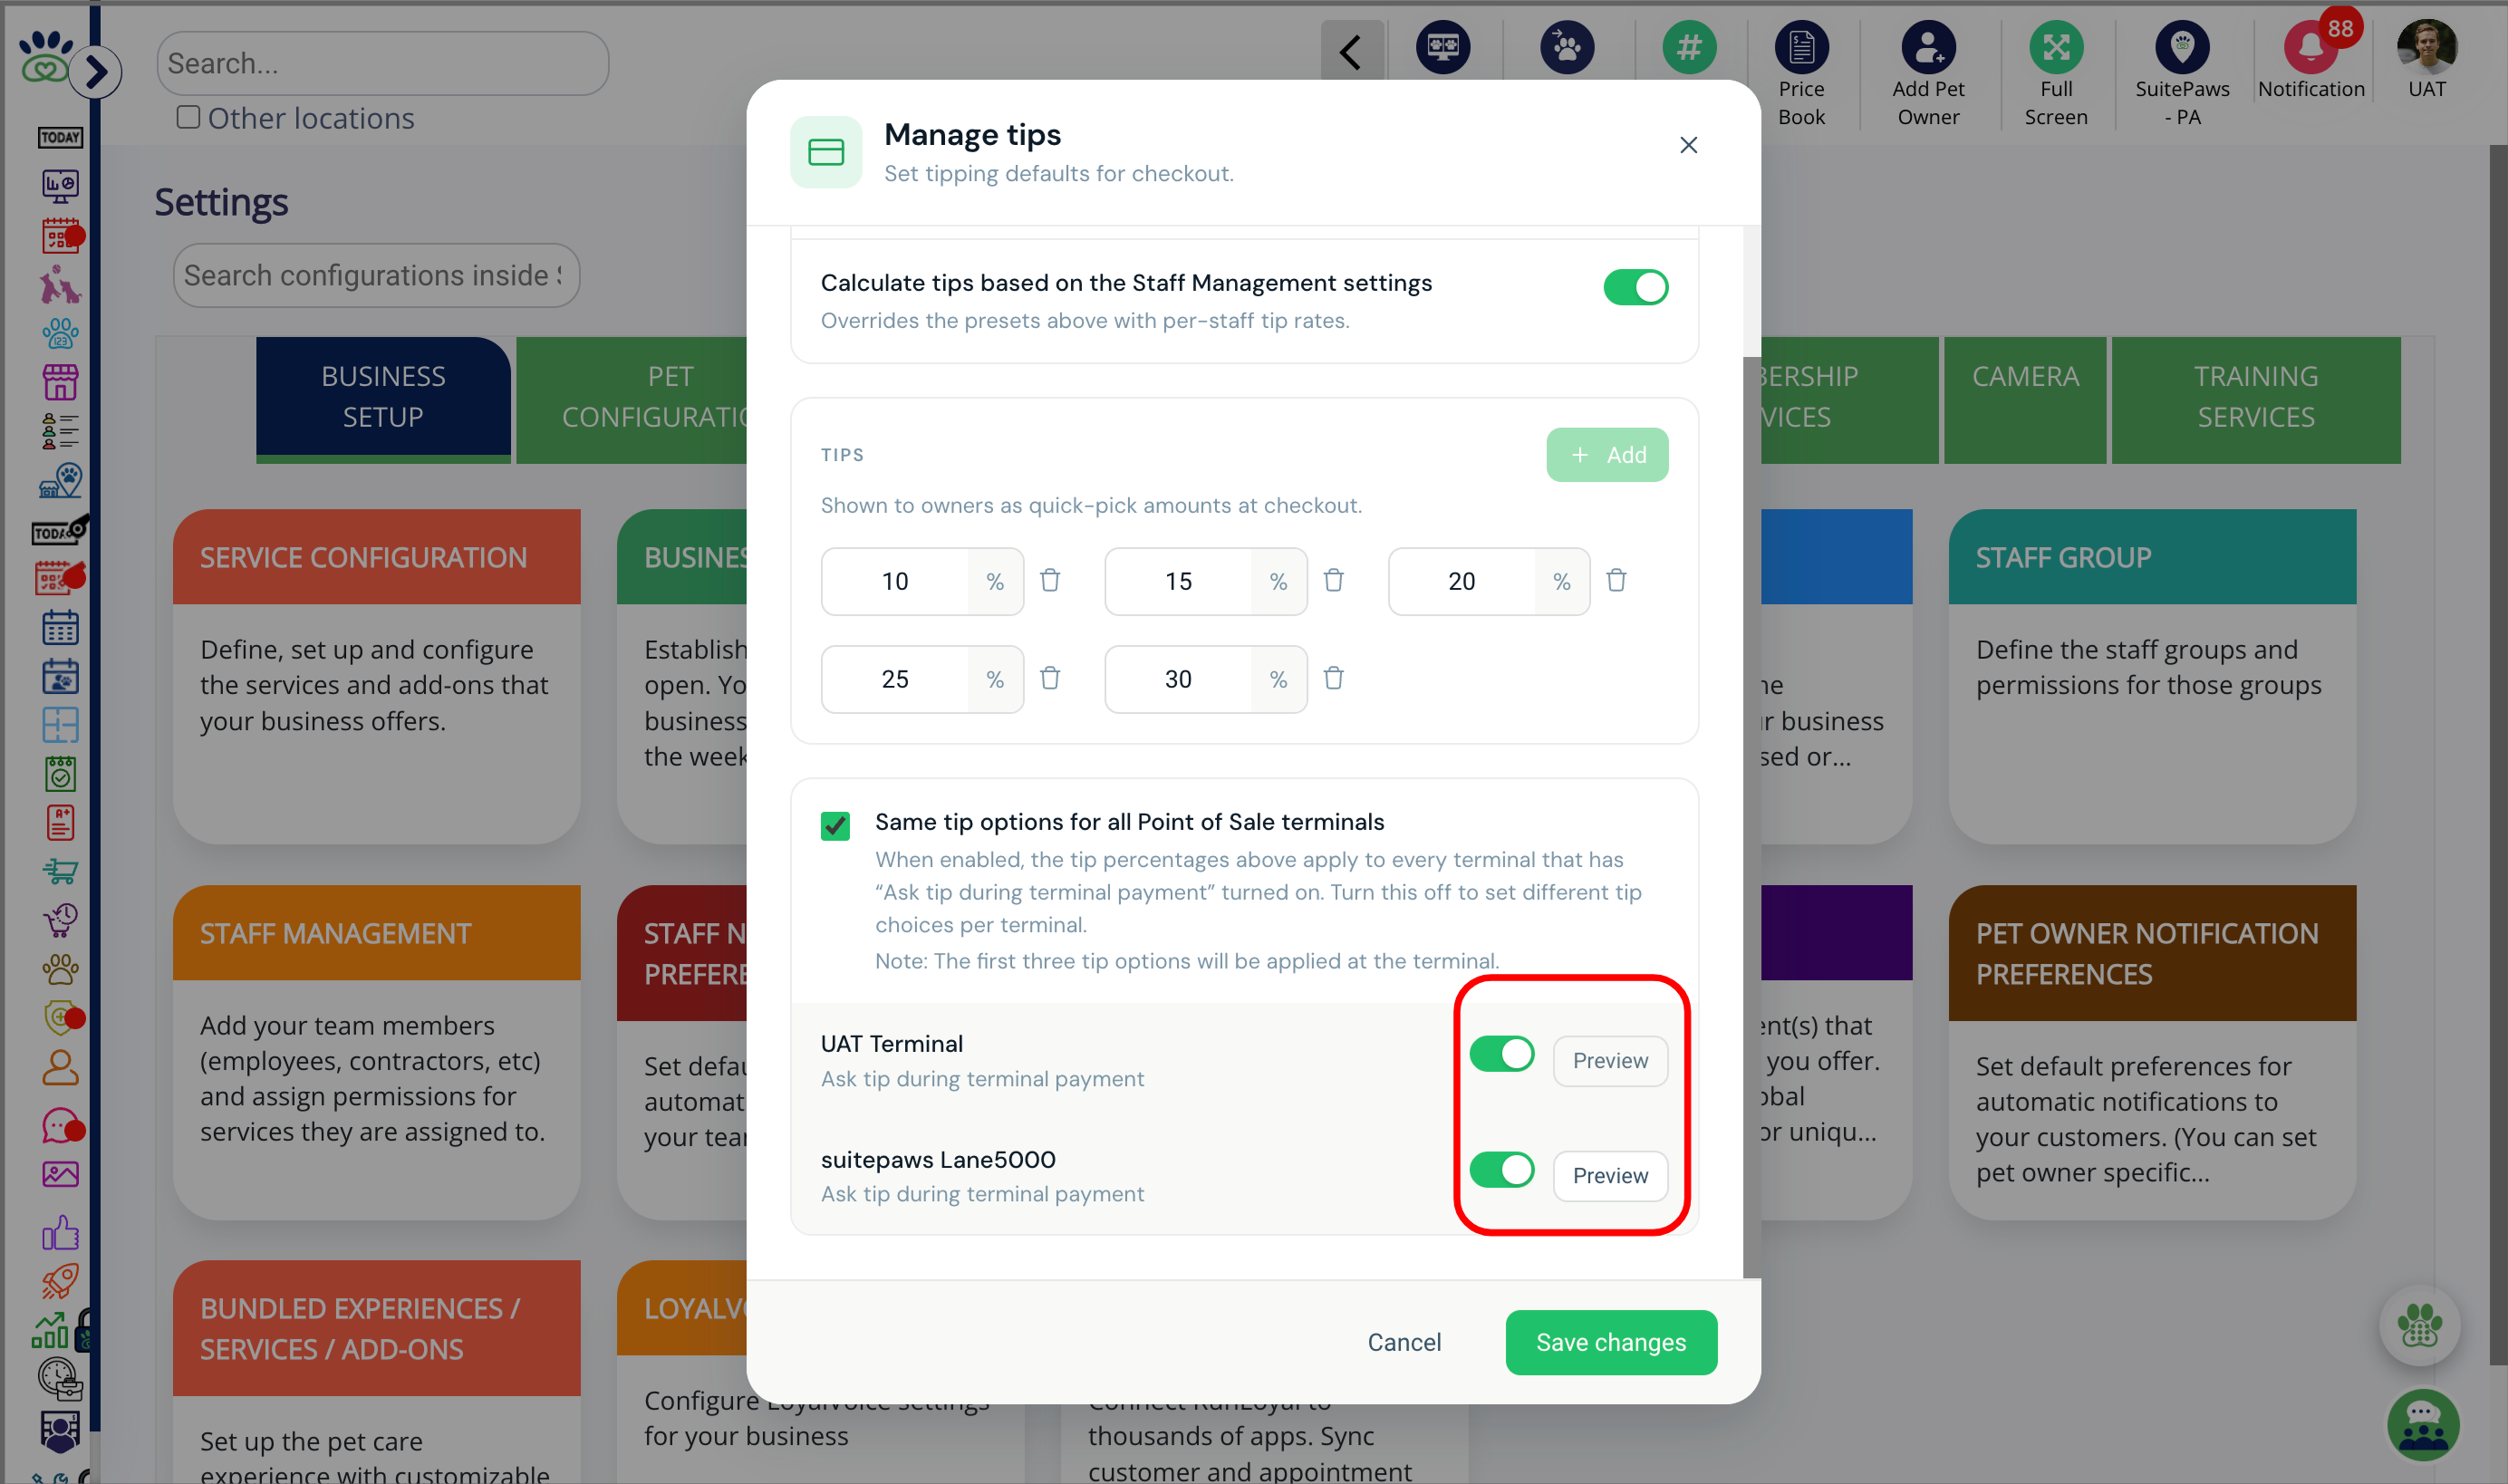The width and height of the screenshot is (2508, 1484).
Task: Toggle UAT Terminal ask tip switch
Action: coord(1501,1053)
